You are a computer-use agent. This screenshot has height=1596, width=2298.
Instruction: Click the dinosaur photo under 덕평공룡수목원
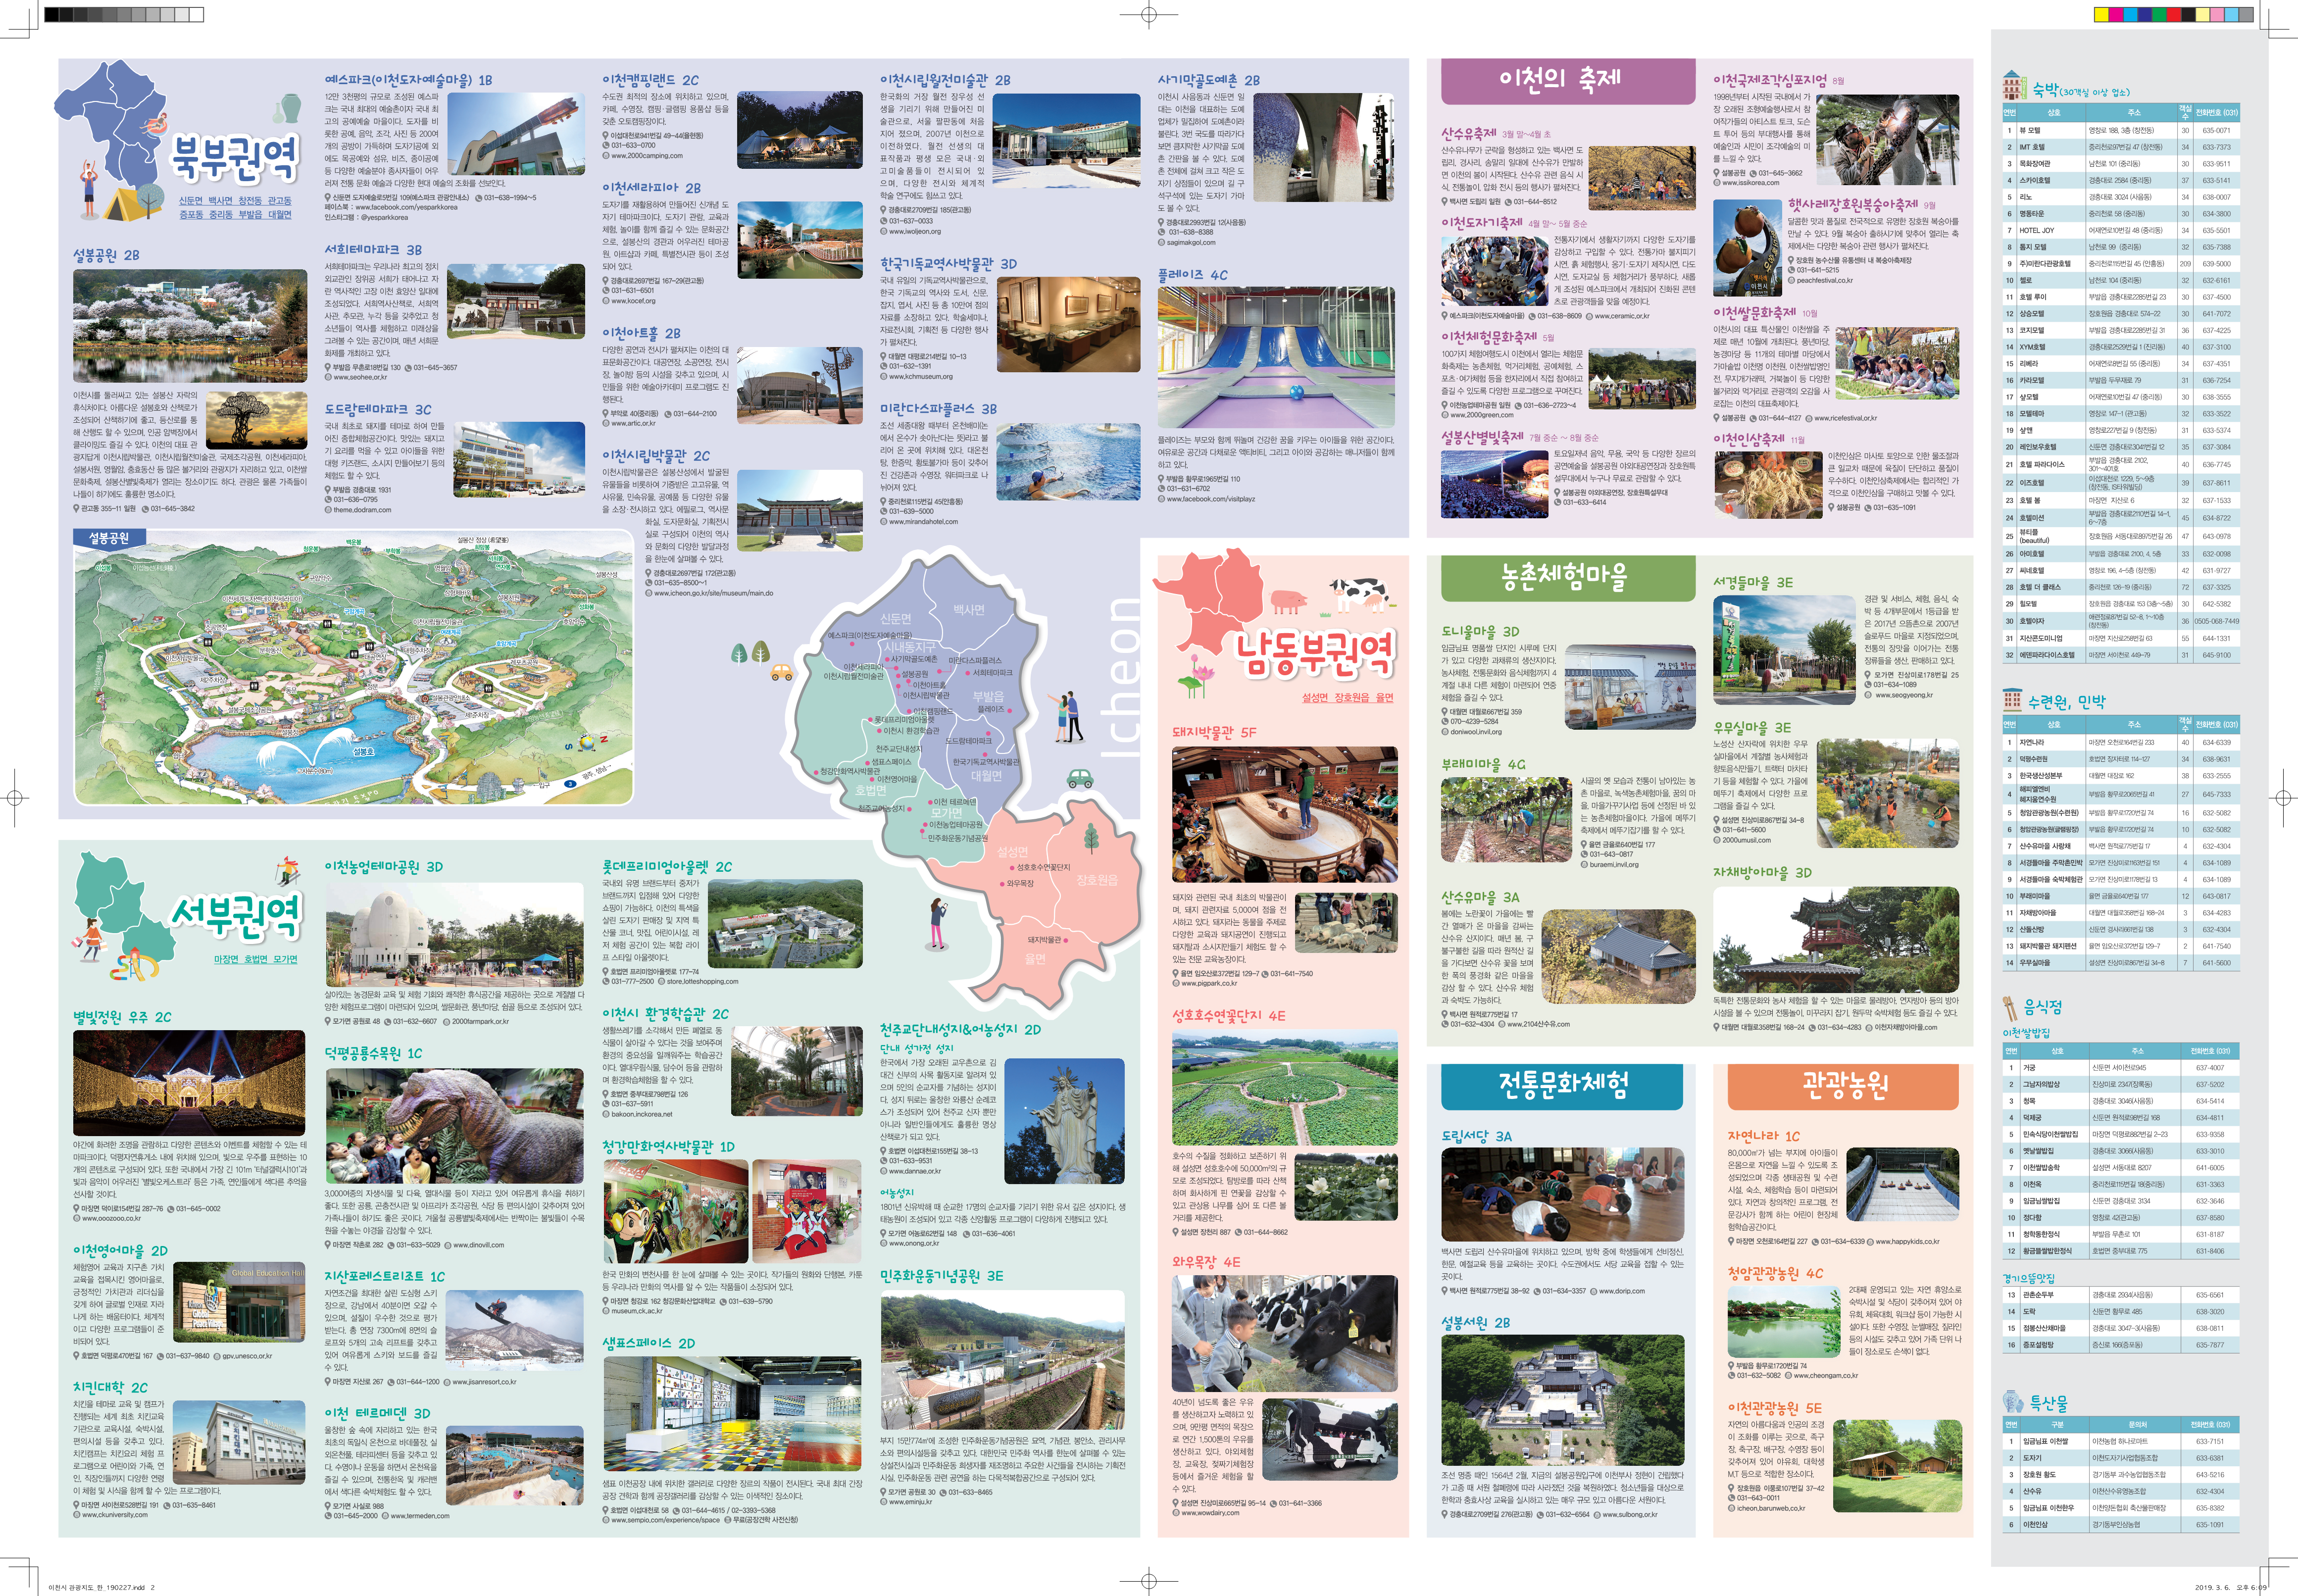[x=454, y=1126]
